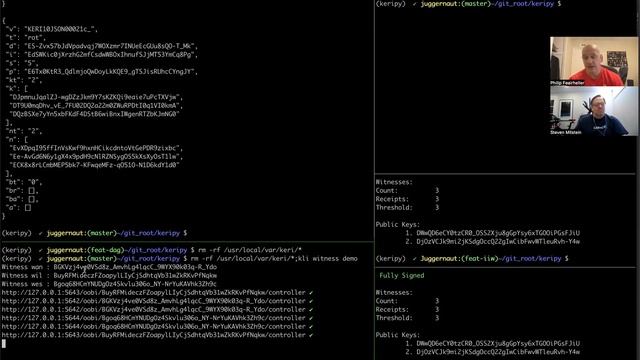Viewport: 640px width, 360px height.
Task: Click public key 1 in the Fully Signed pane
Action: 493,344
